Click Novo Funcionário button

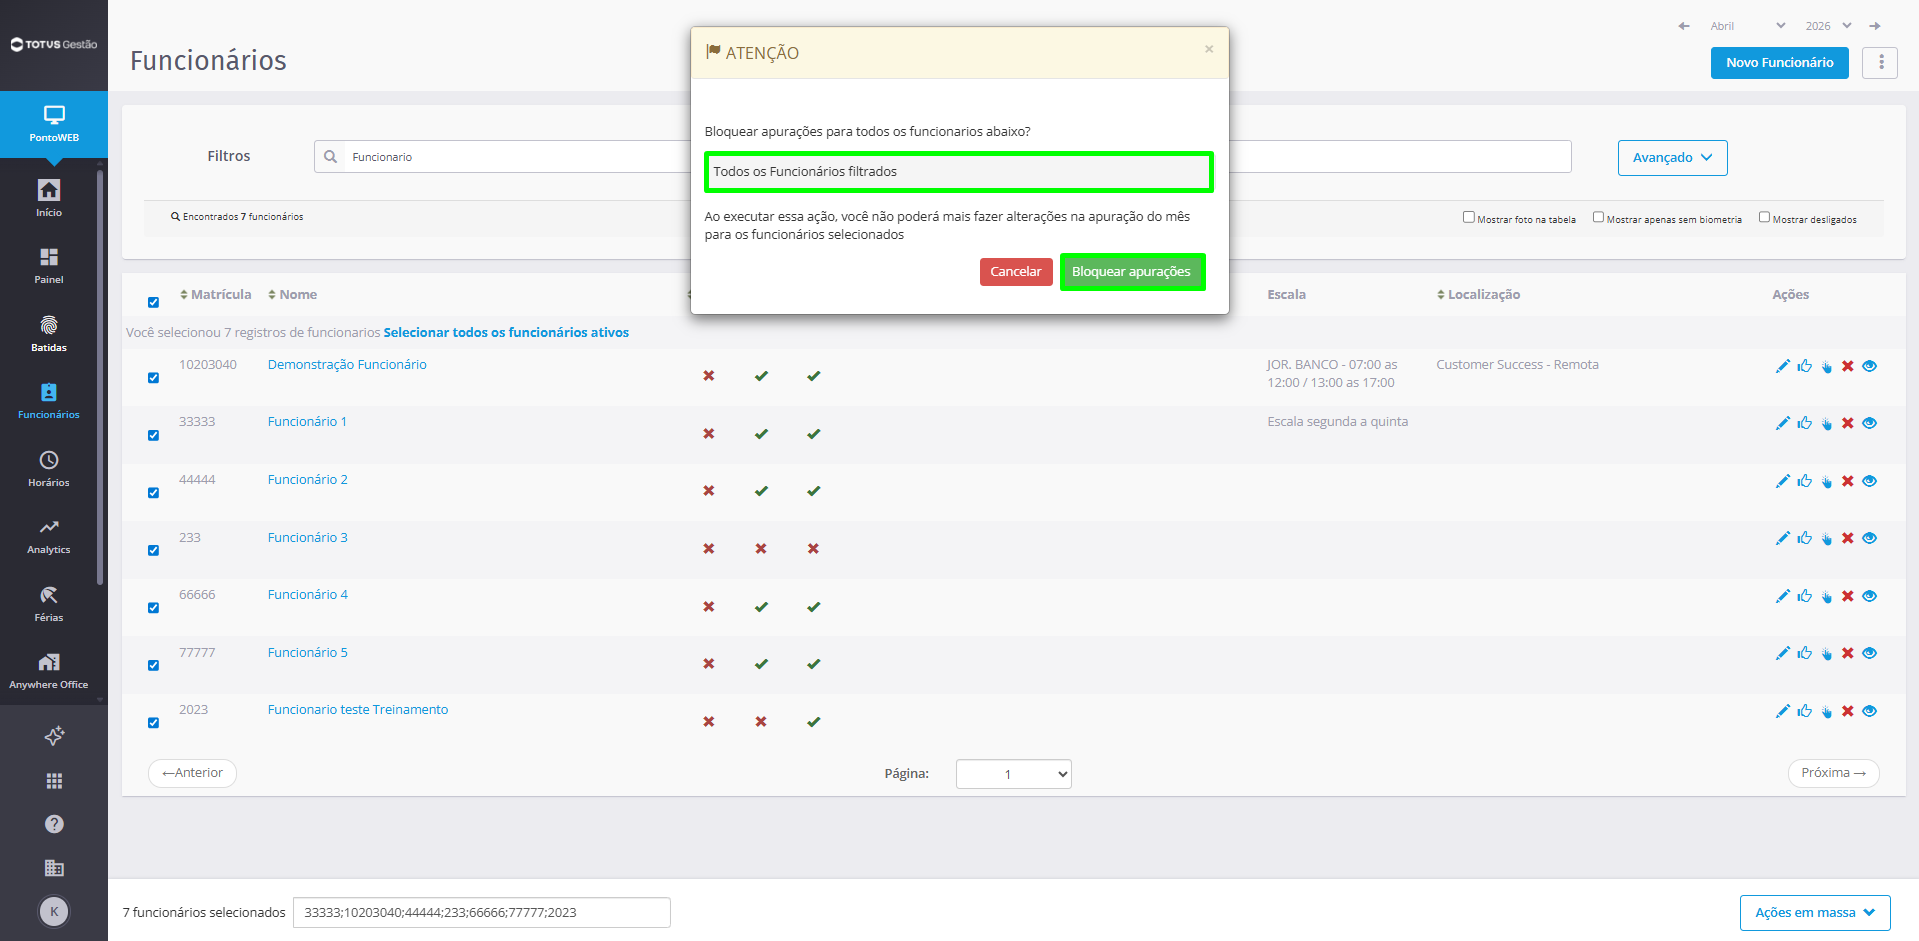(1779, 63)
